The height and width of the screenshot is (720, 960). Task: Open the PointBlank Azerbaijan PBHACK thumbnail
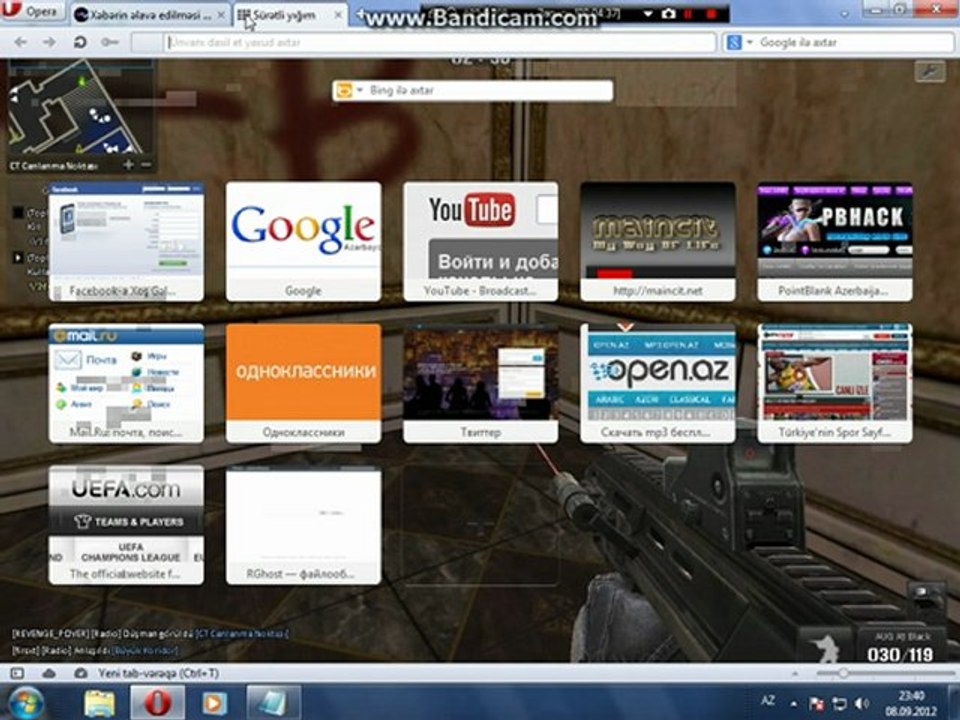click(834, 241)
